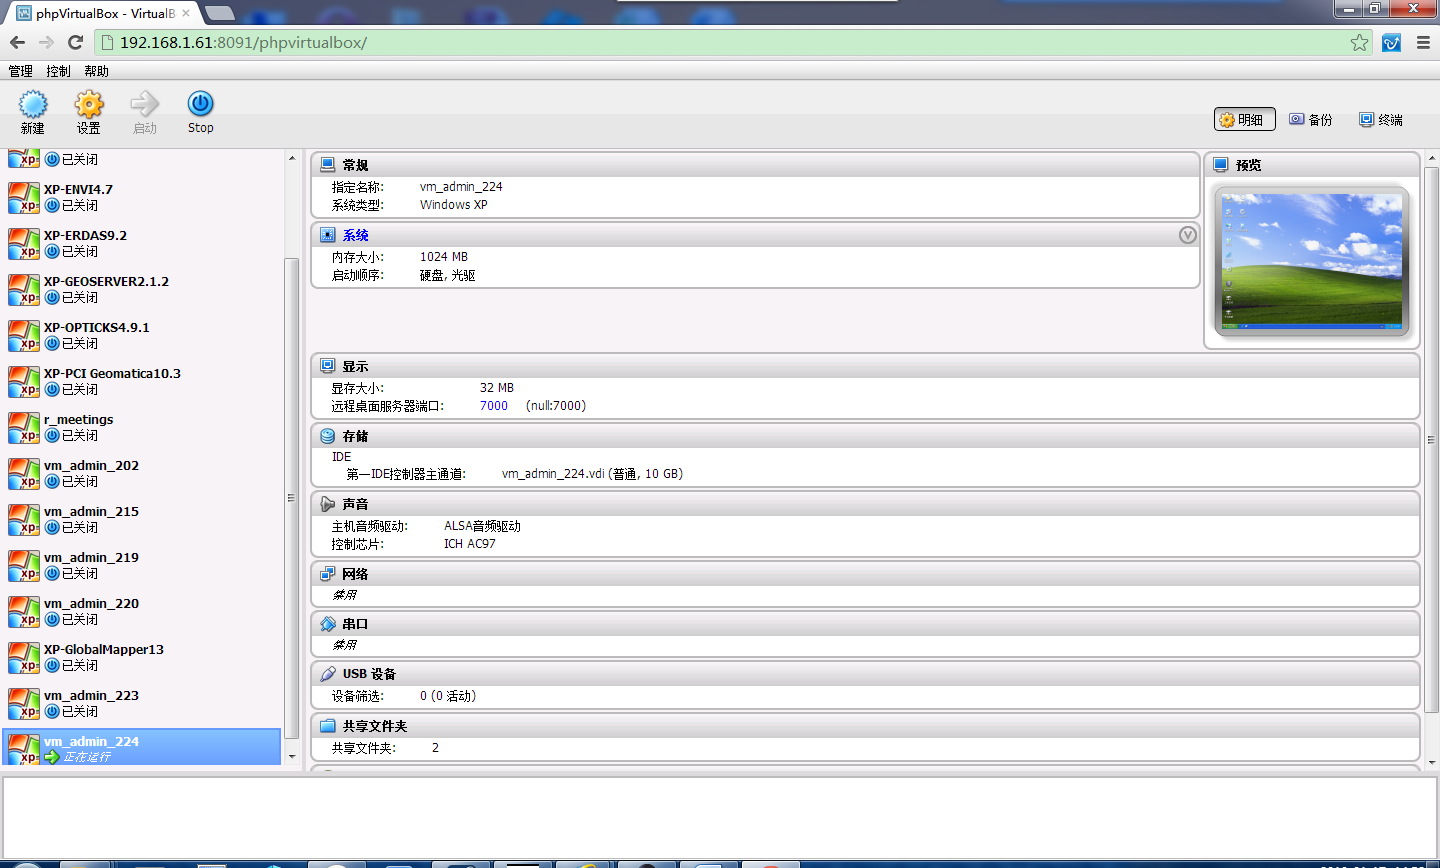Click running arrow icon of vm_admin_224
Viewport: 1440px width, 868px height.
tap(52, 757)
